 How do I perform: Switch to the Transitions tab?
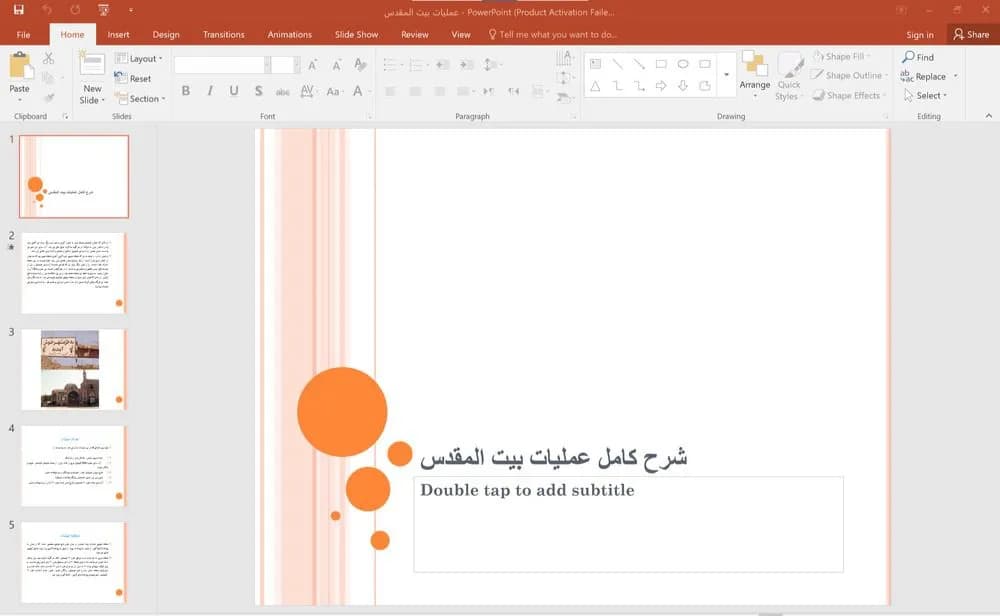point(224,34)
